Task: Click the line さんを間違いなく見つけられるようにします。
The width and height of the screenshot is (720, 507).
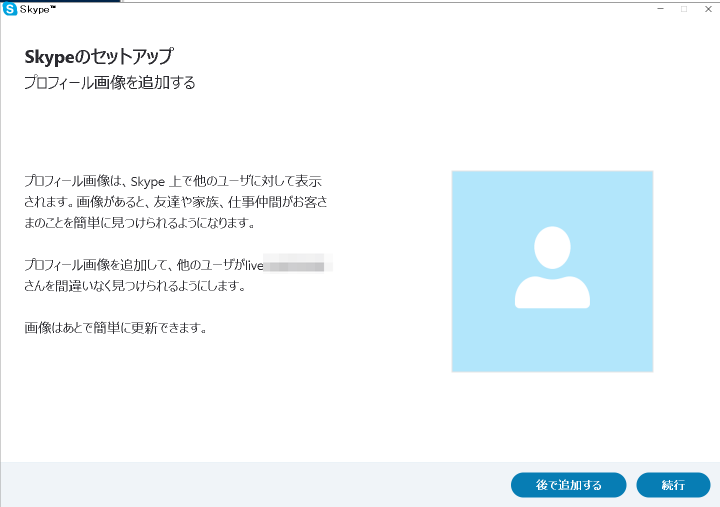Action: point(135,286)
